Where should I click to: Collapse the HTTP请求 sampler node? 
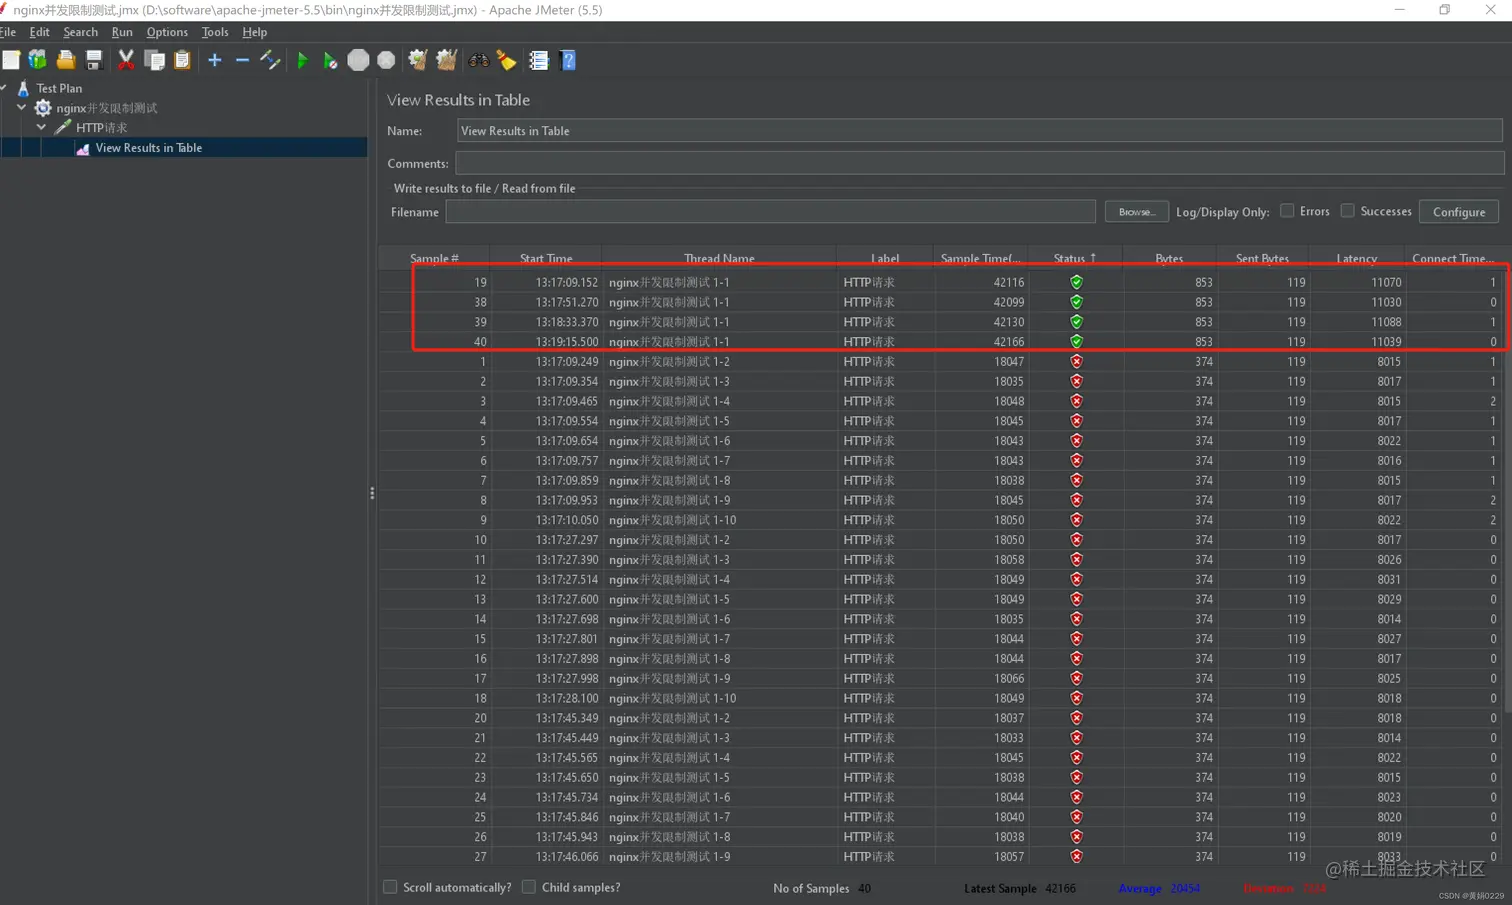coord(41,128)
